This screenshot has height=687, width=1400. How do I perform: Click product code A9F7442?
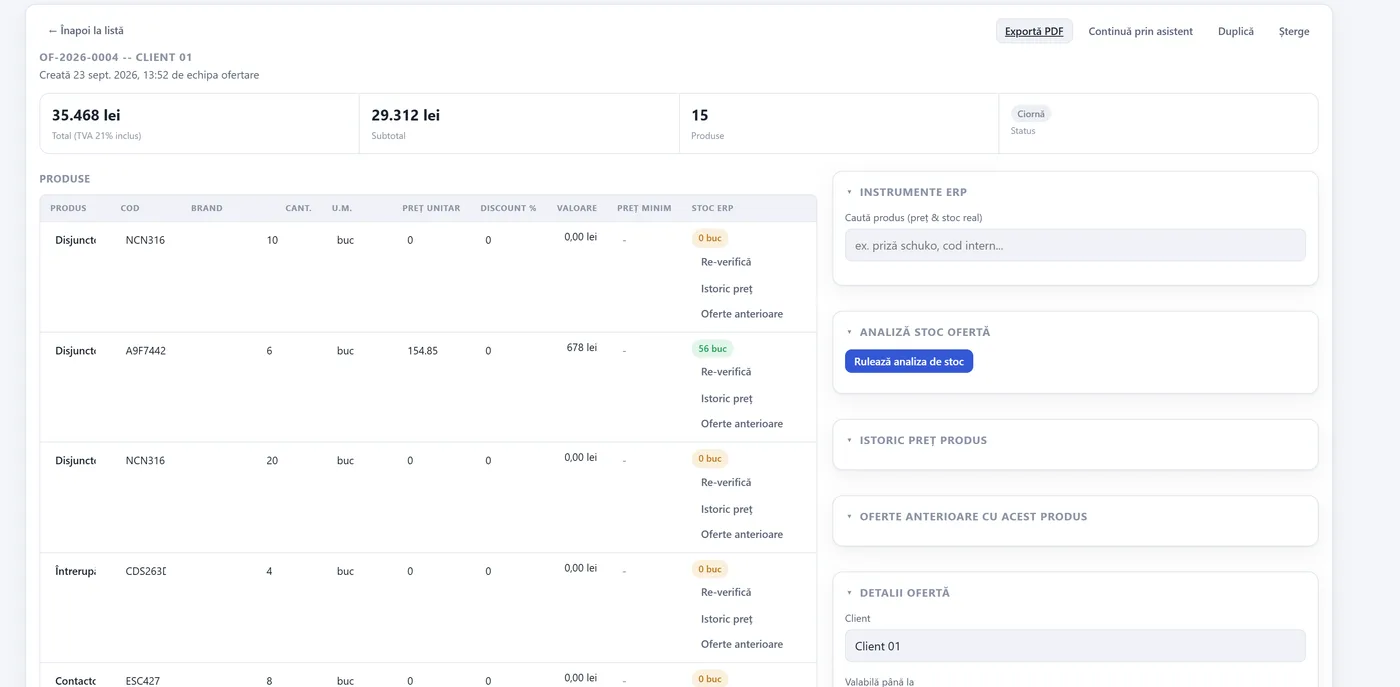pyautogui.click(x=146, y=351)
